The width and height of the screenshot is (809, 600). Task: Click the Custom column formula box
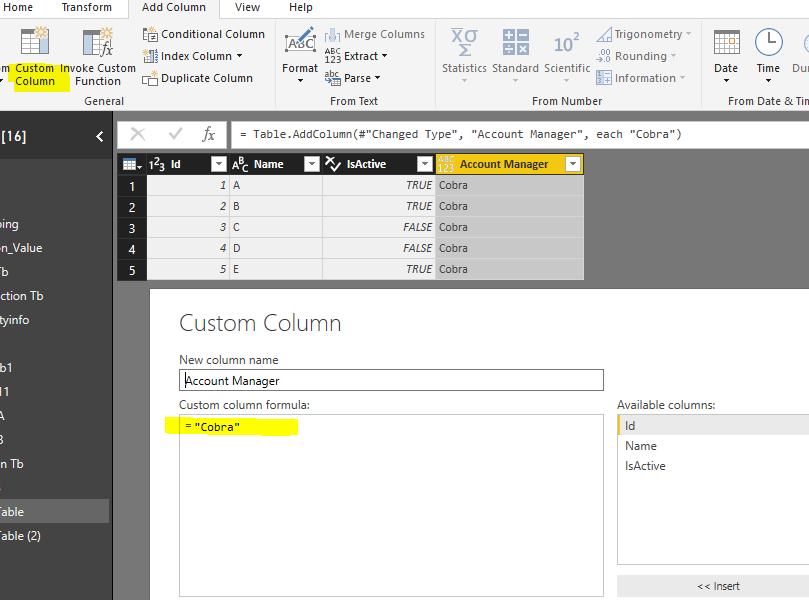391,506
